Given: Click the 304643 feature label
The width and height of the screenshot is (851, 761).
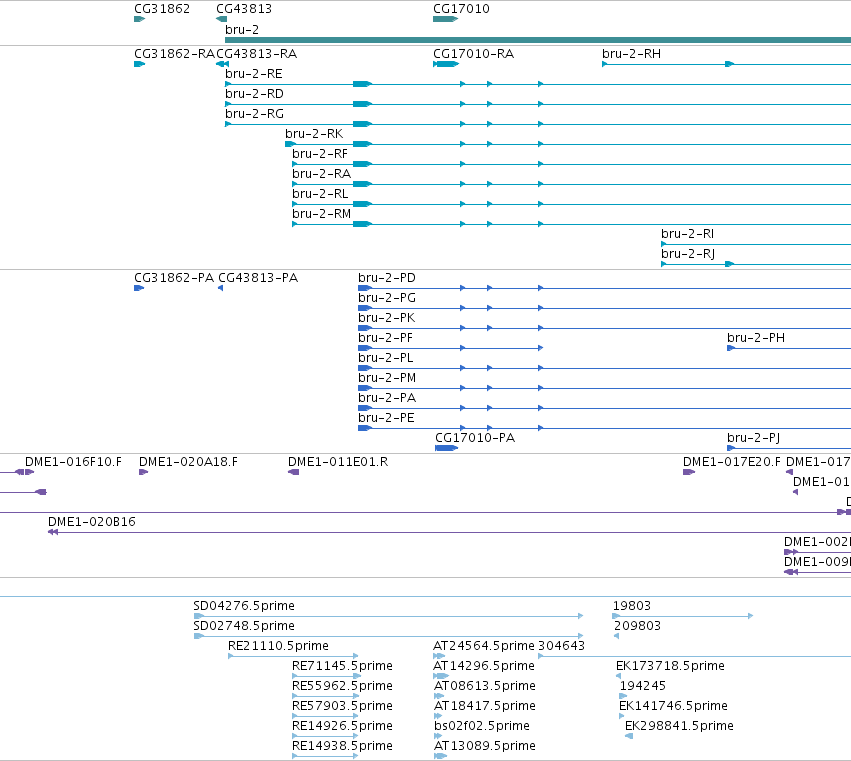Looking at the screenshot, I should pos(561,646).
